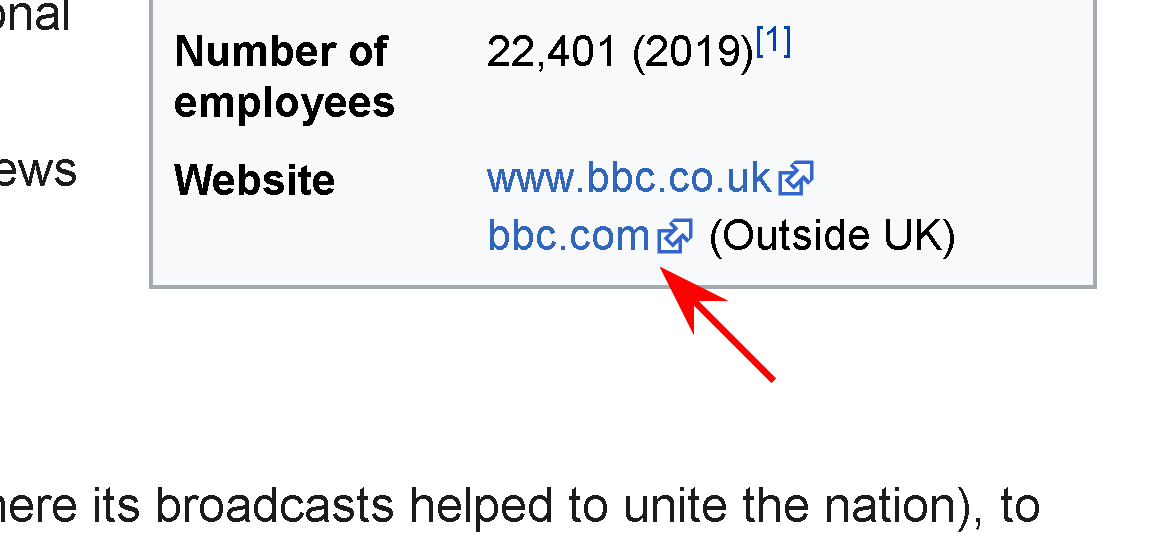This screenshot has height=539, width=1151.
Task: Click the "(2019)" year text
Action: [x=693, y=52]
